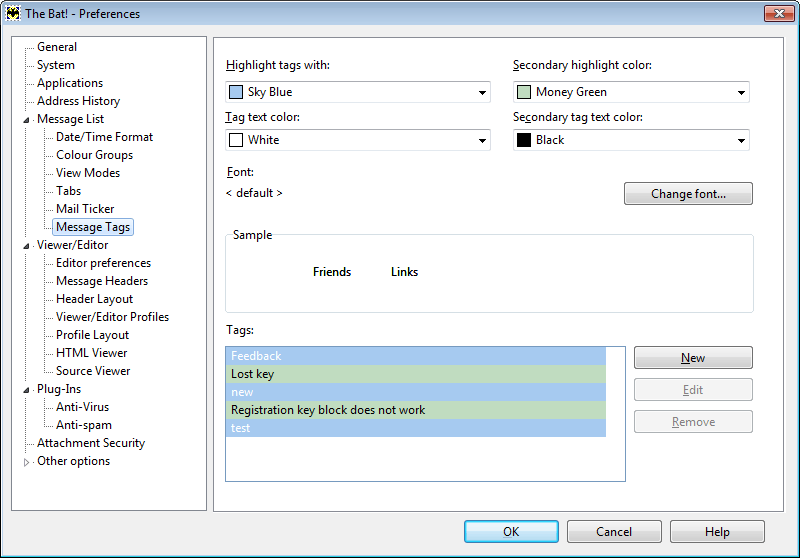The height and width of the screenshot is (558, 800).
Task: Go to the HTML Viewer page
Action: click(x=91, y=353)
